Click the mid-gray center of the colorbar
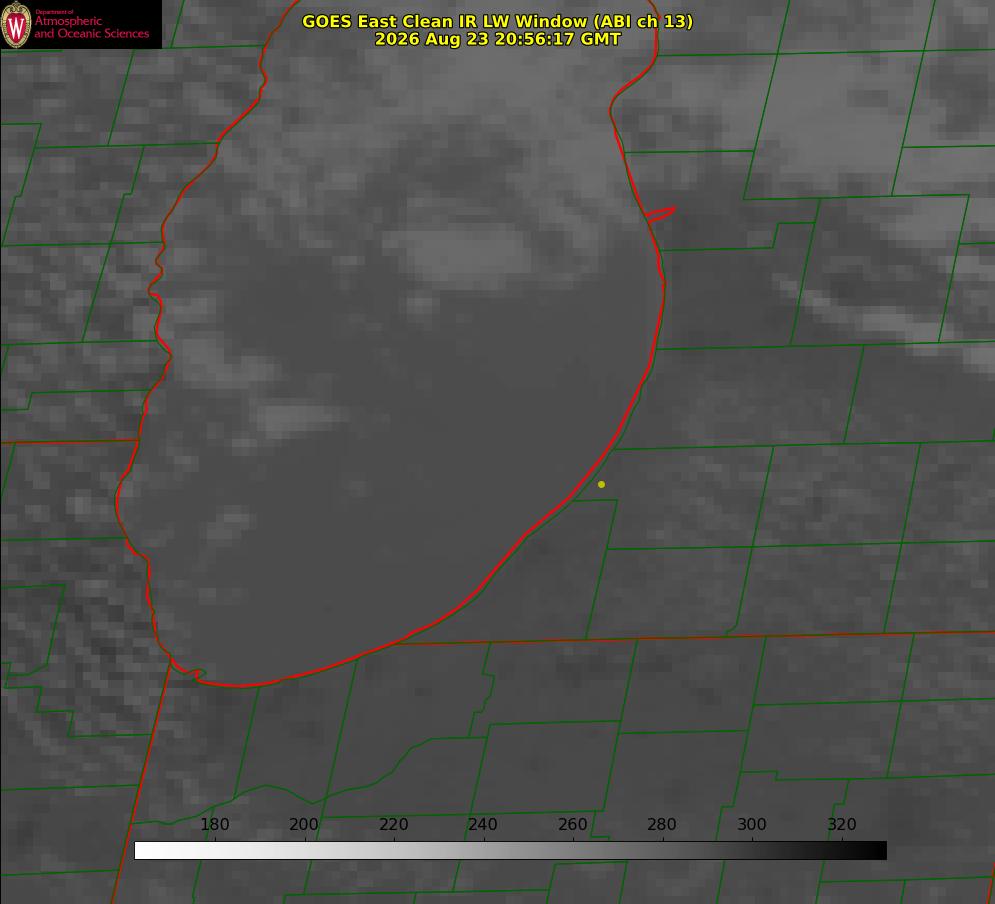 [510, 851]
